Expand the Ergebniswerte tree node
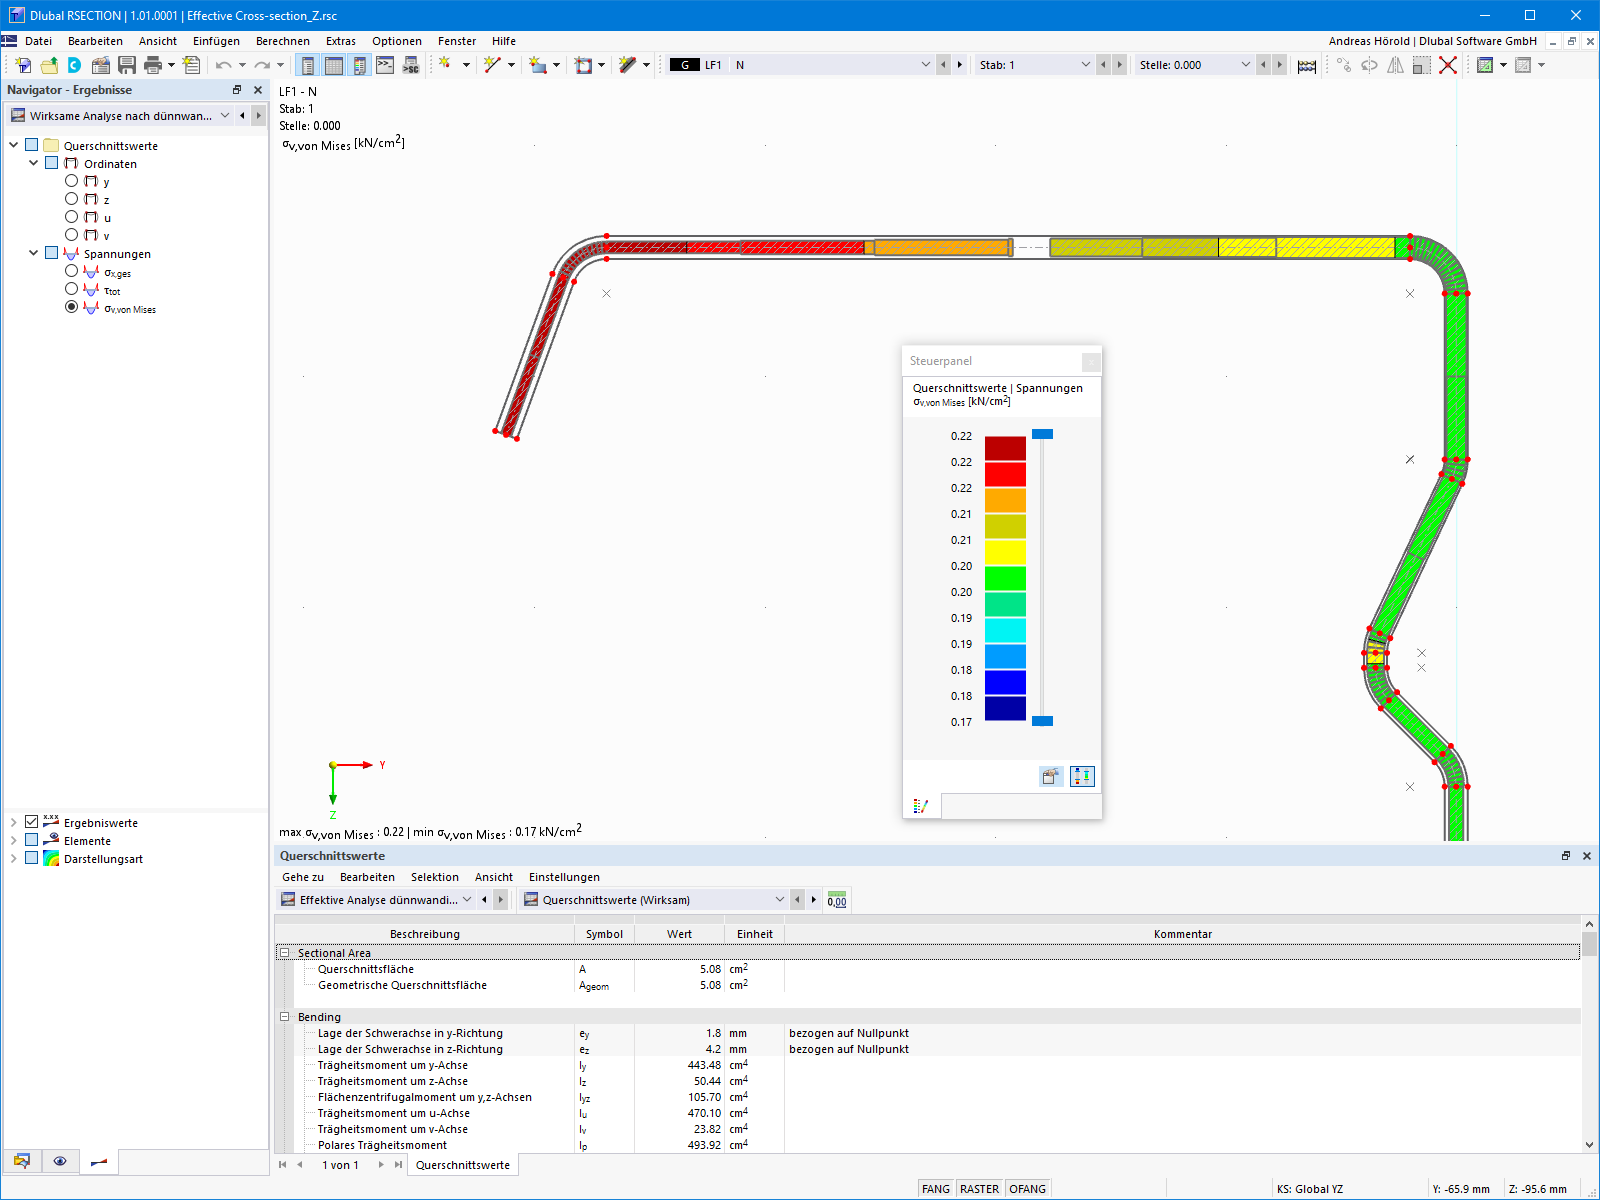The width and height of the screenshot is (1600, 1200). tap(14, 822)
